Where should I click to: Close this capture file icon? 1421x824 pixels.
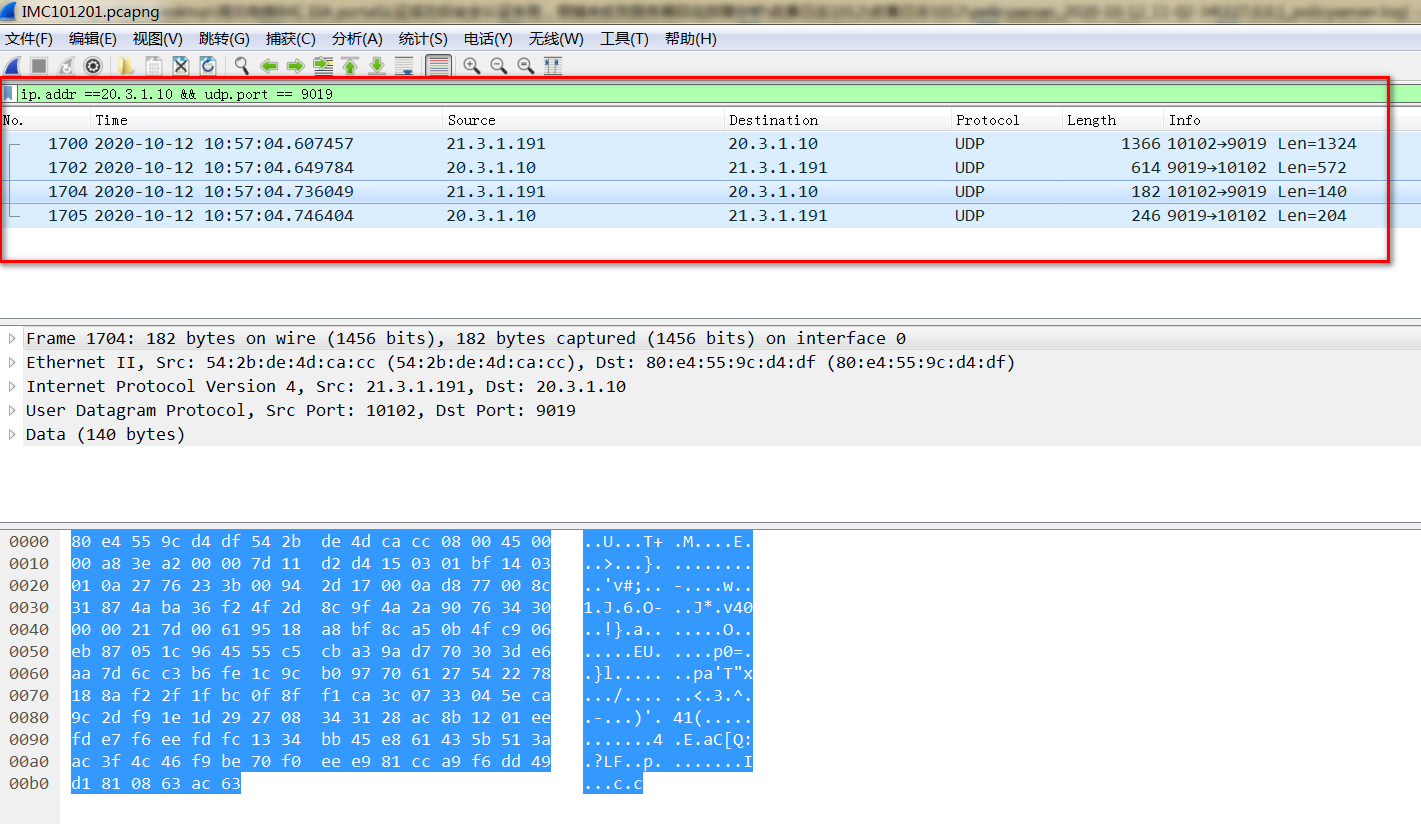[x=181, y=66]
